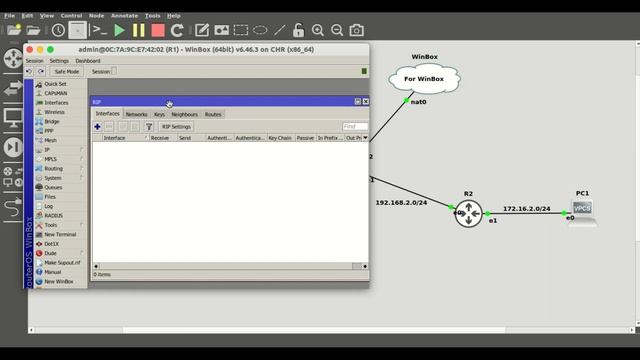Viewport: 640px width, 360px height.
Task: Open RIP Settings button
Action: click(176, 127)
